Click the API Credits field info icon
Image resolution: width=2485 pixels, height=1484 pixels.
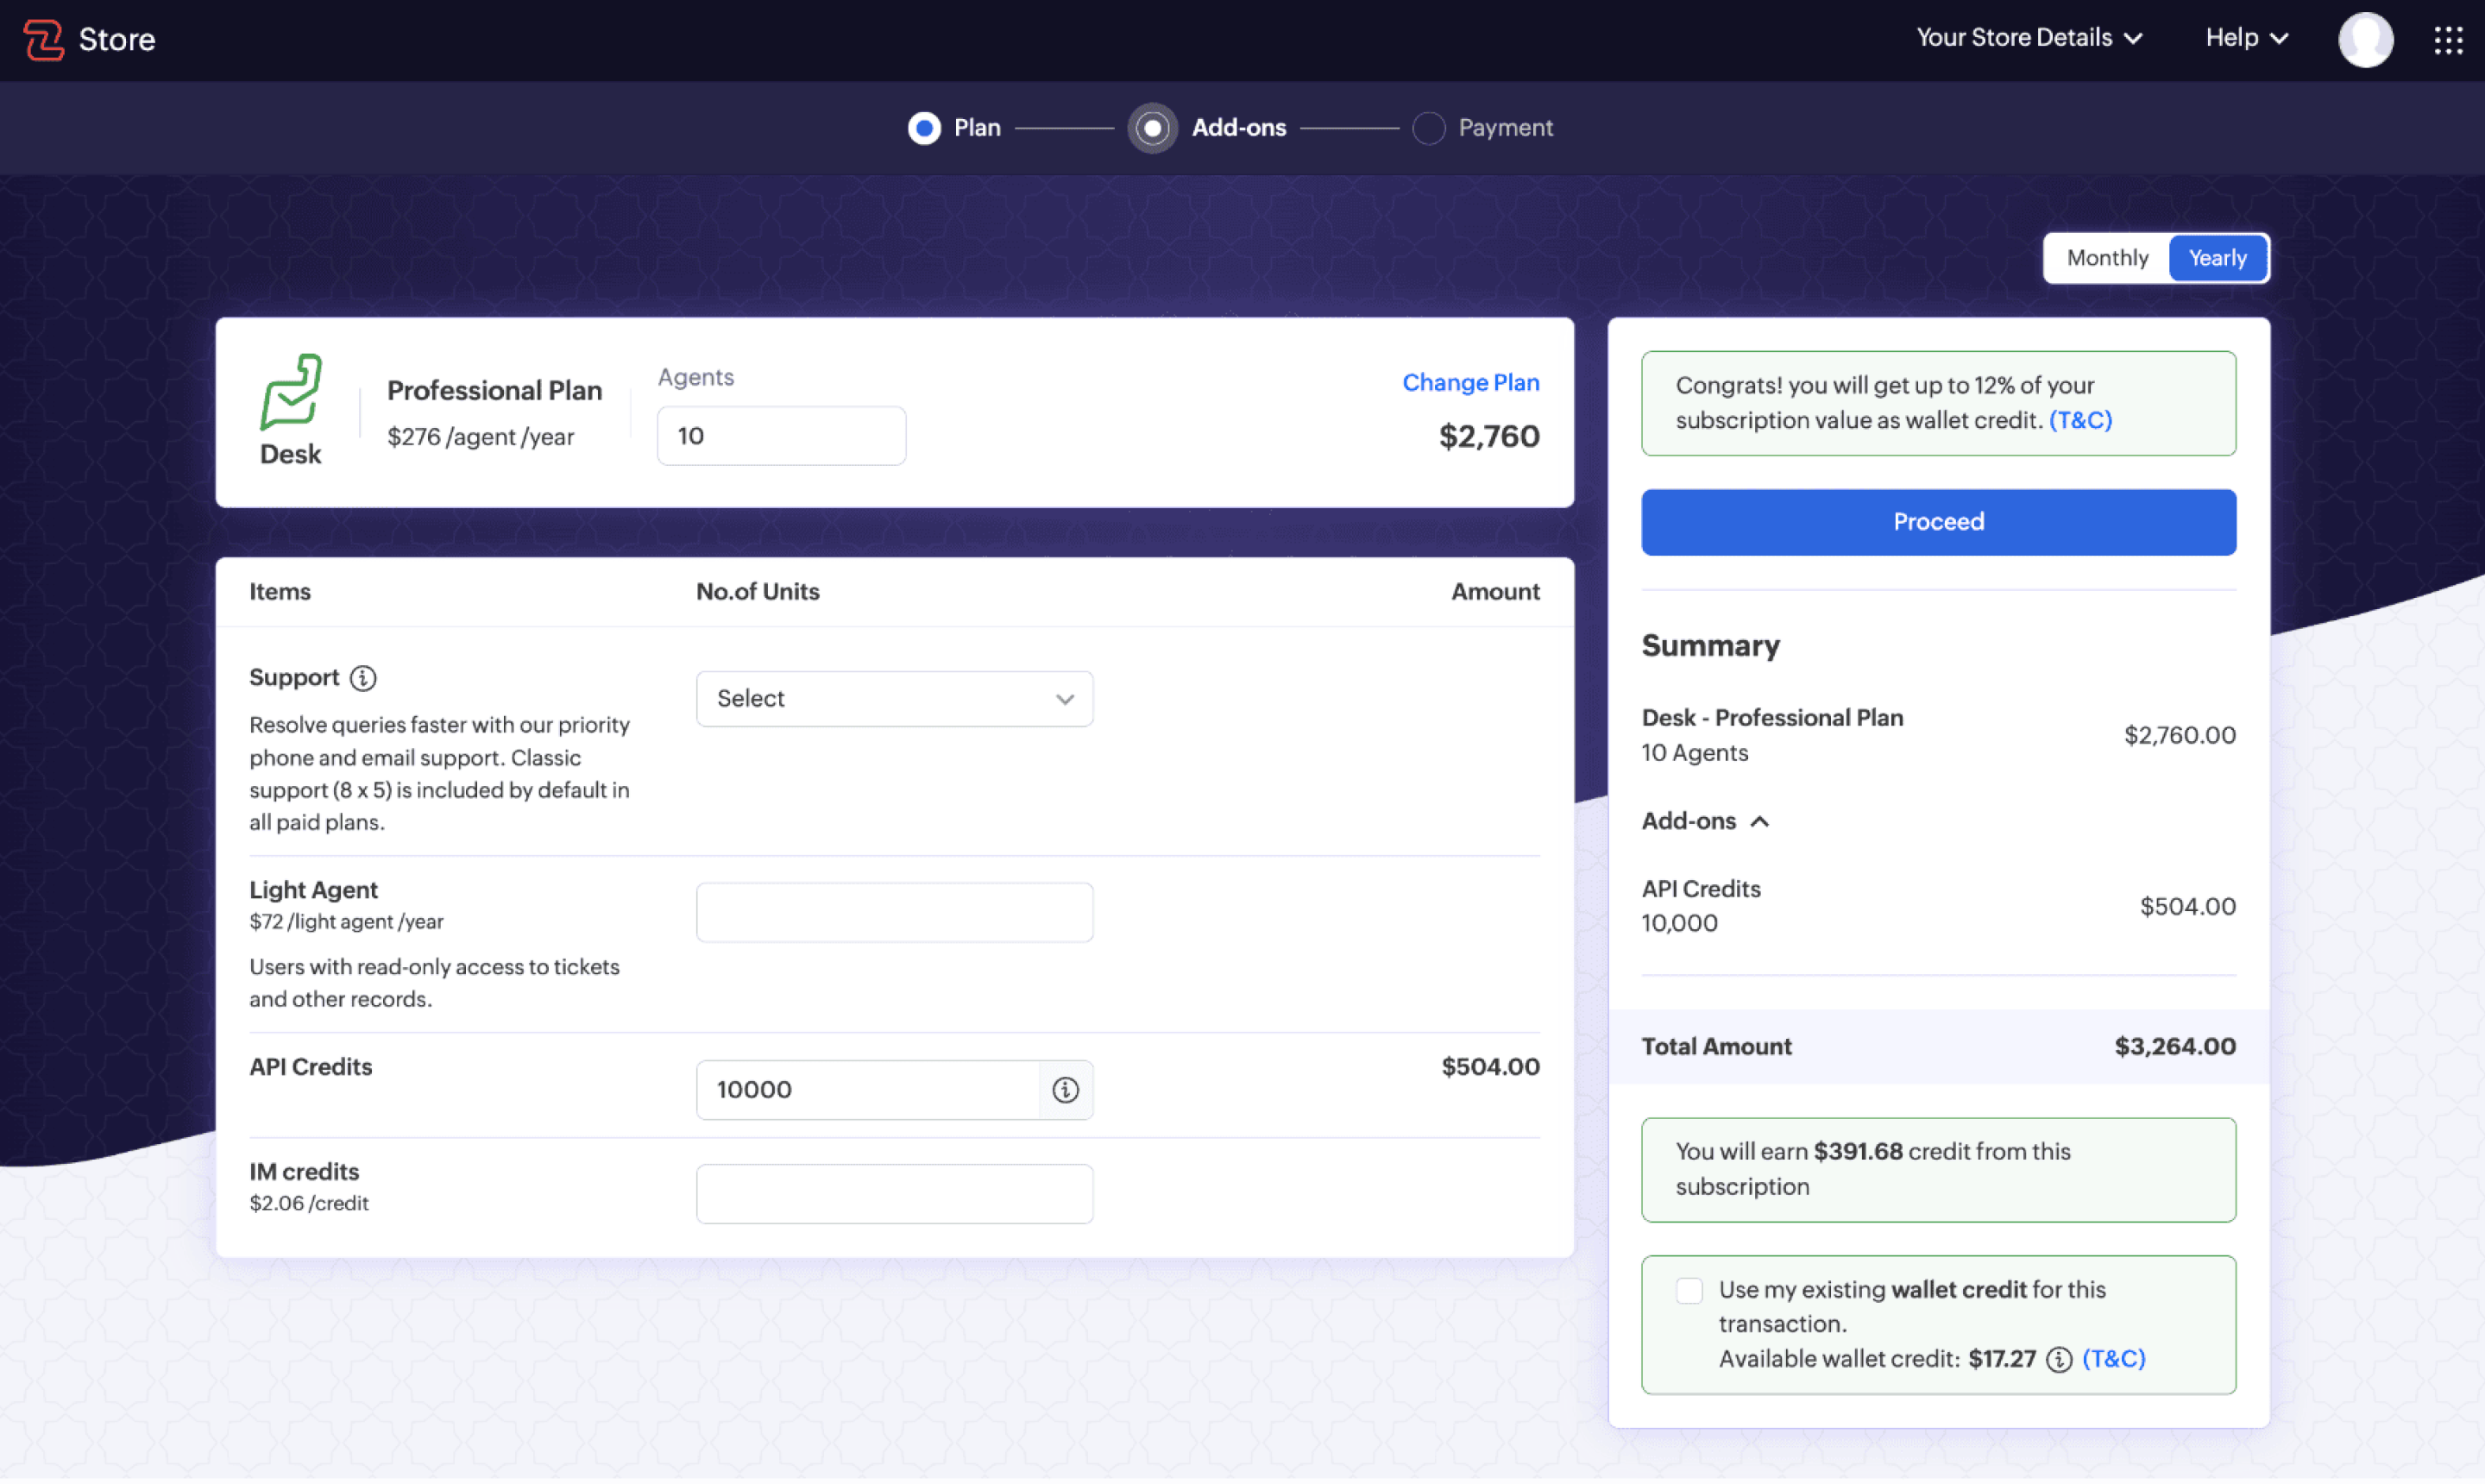coord(1065,1090)
